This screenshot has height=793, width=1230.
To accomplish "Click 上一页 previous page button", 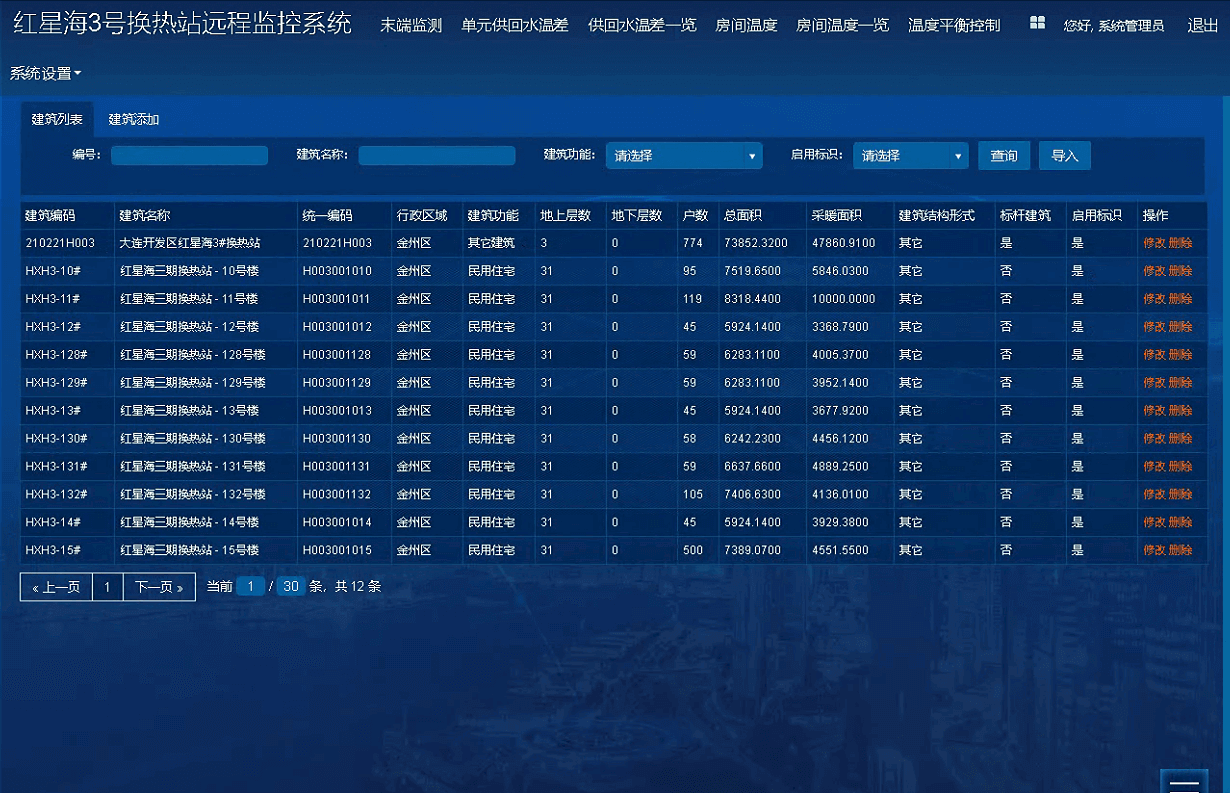I will (56, 587).
